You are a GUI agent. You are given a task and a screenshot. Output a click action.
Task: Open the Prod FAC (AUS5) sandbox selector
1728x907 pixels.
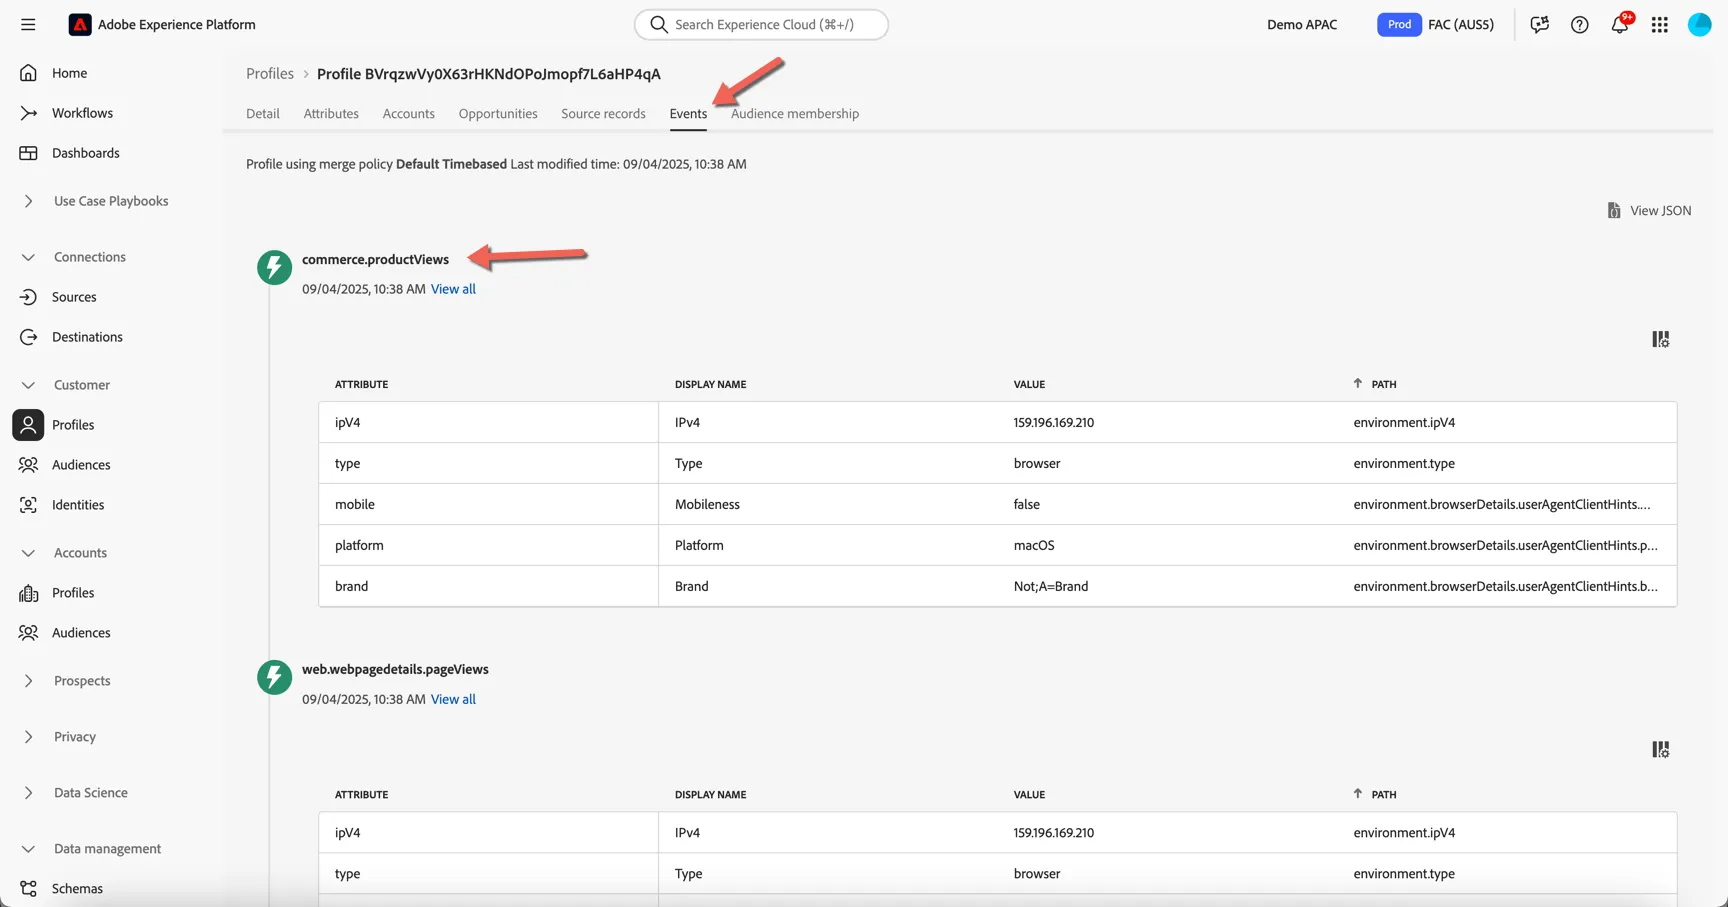click(1436, 24)
